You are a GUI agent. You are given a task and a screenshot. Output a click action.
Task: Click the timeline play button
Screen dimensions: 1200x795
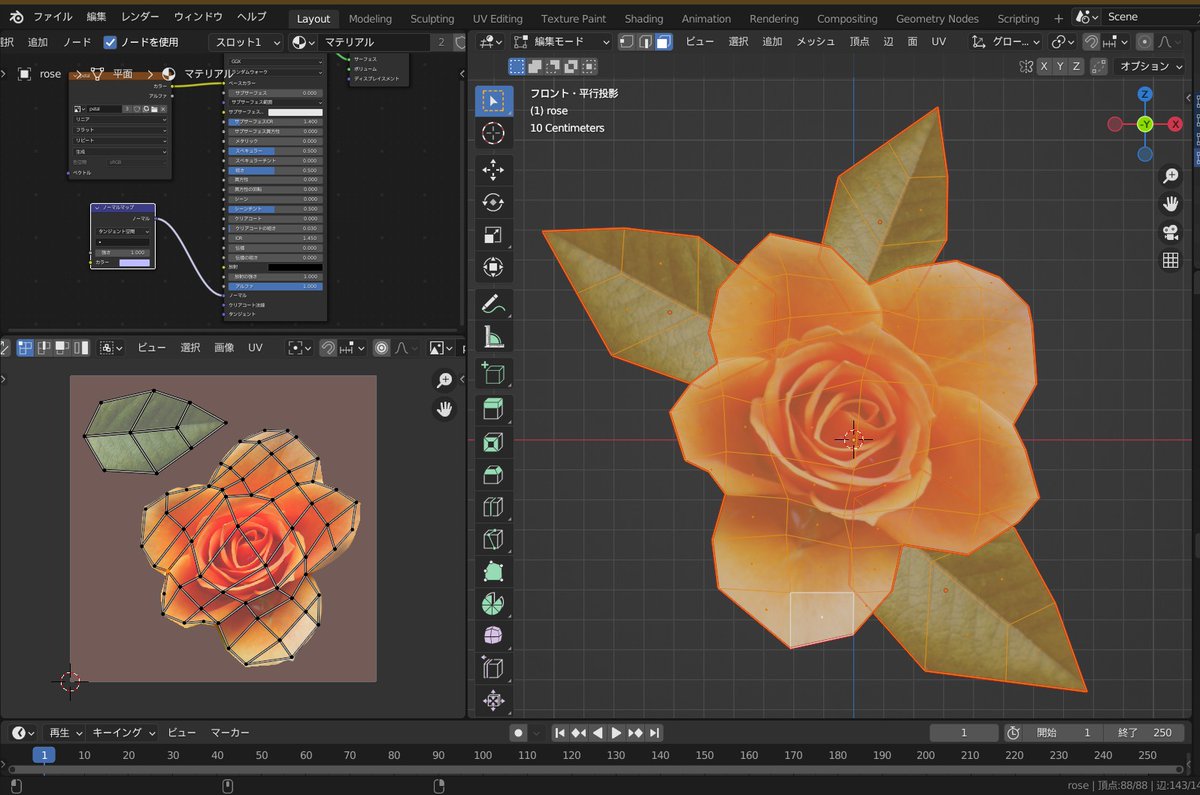(617, 733)
